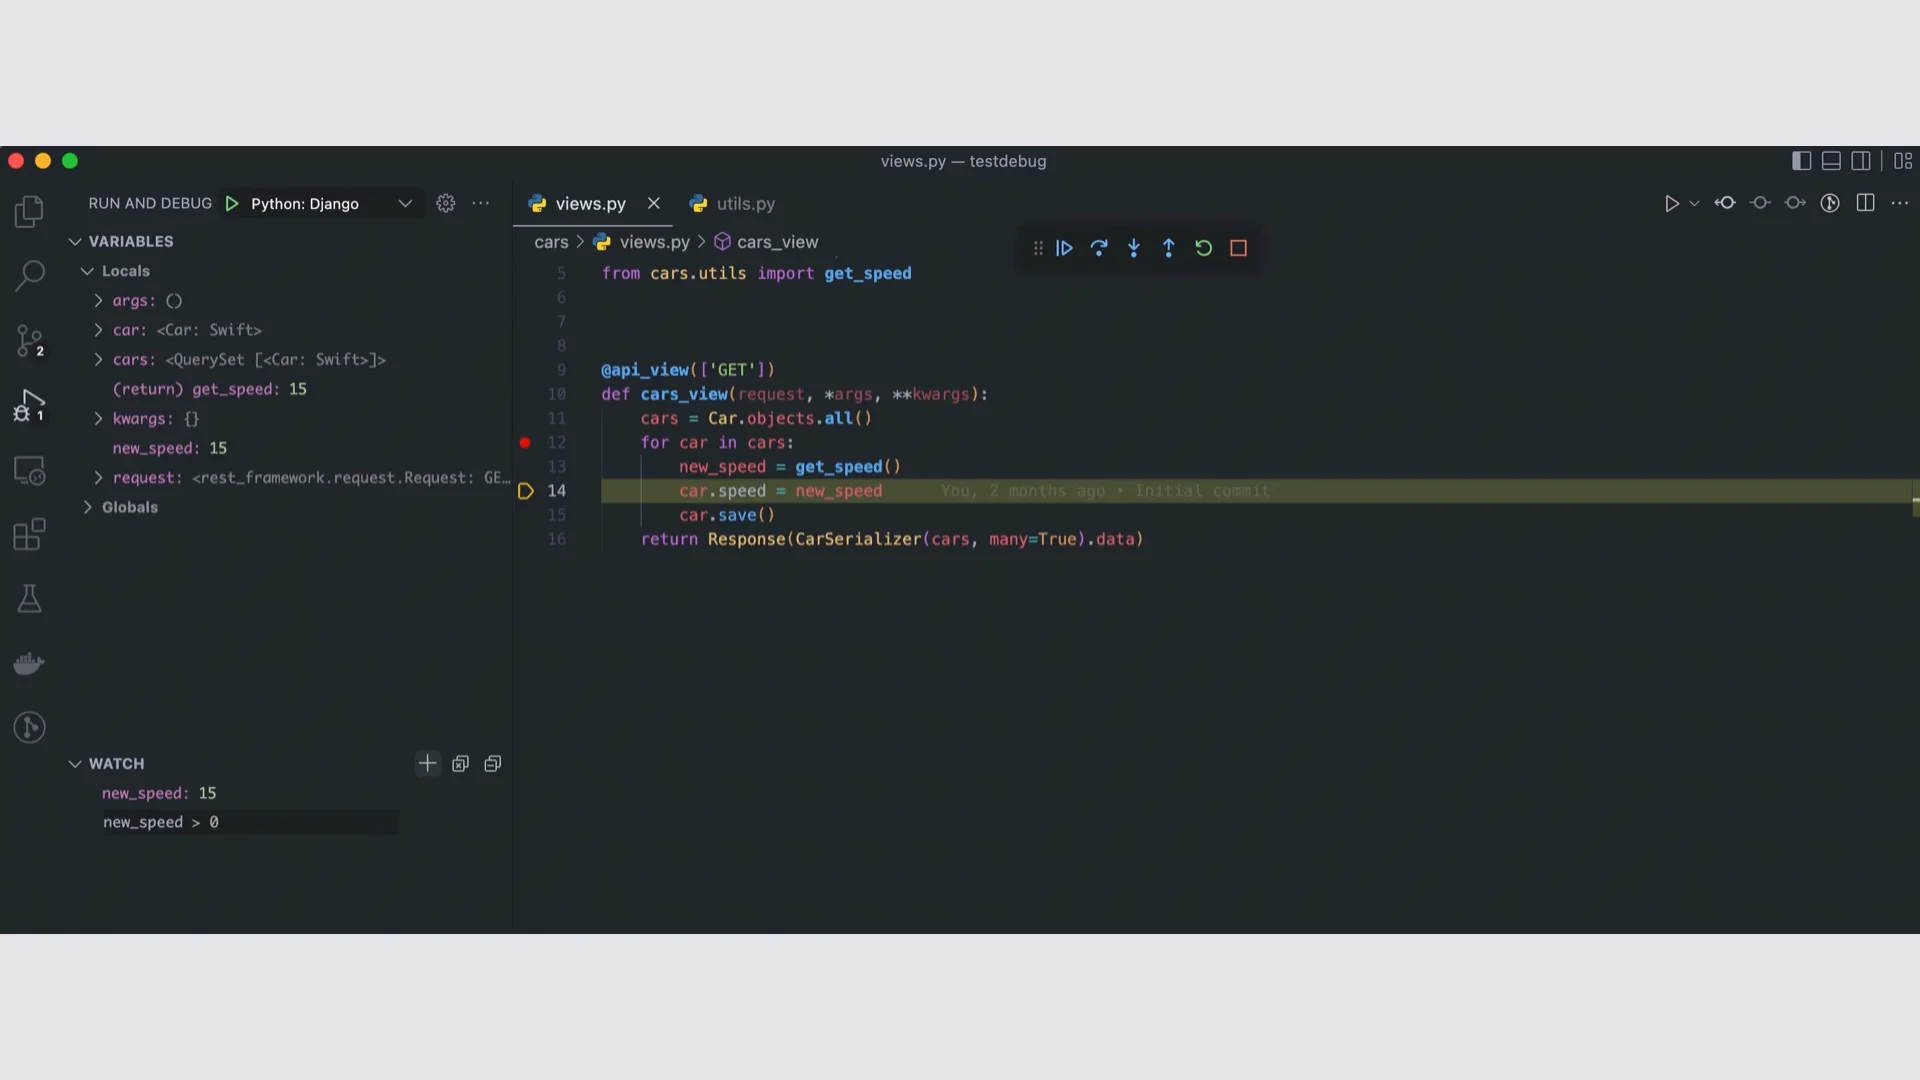Toggle the breakpoint on line 12
Image resolution: width=1920 pixels, height=1080 pixels.
click(x=525, y=442)
